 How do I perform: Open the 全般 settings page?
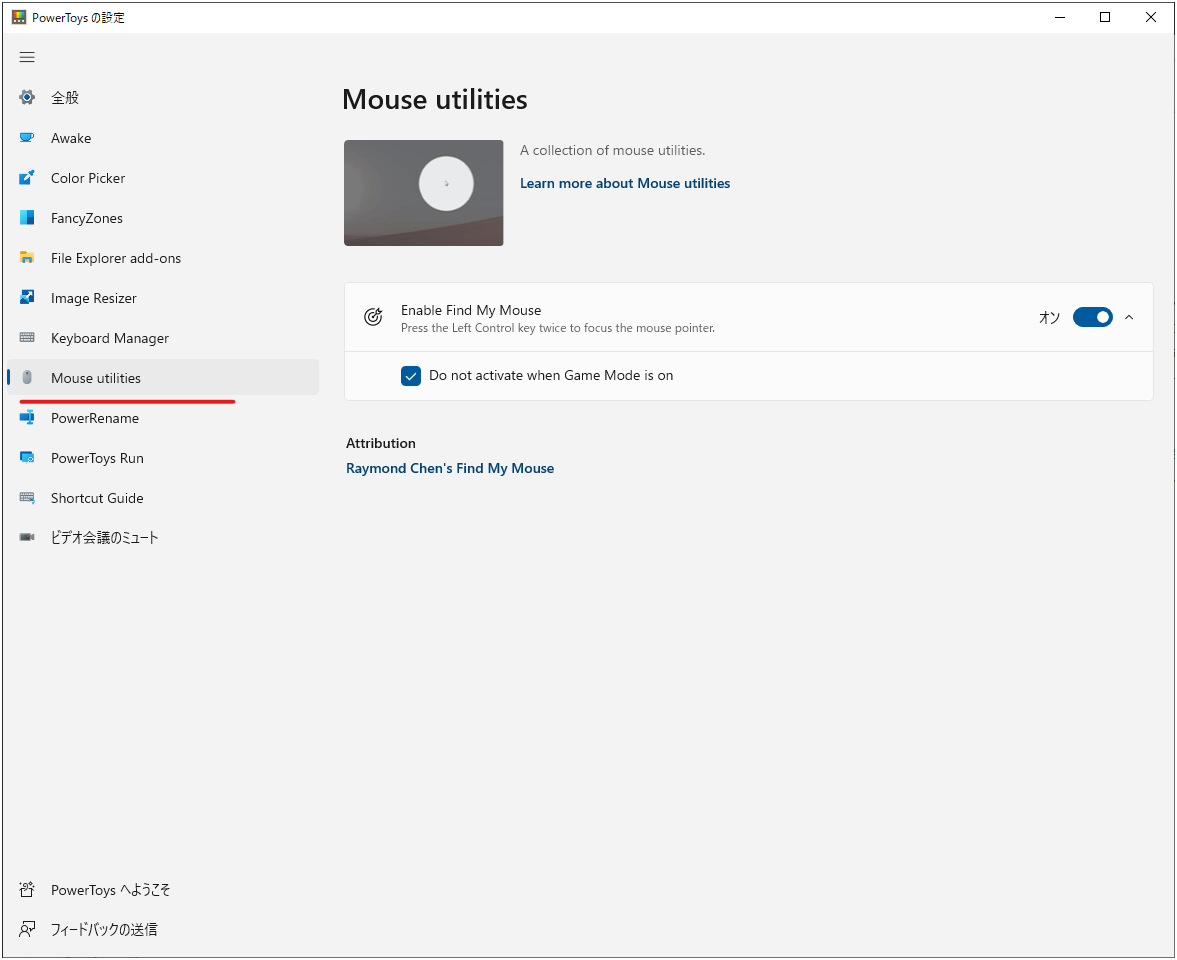click(x=163, y=98)
